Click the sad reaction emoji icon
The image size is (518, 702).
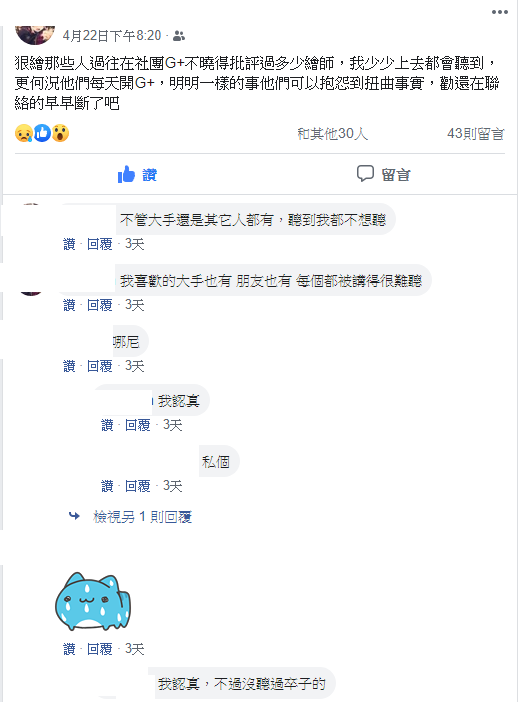pos(23,133)
